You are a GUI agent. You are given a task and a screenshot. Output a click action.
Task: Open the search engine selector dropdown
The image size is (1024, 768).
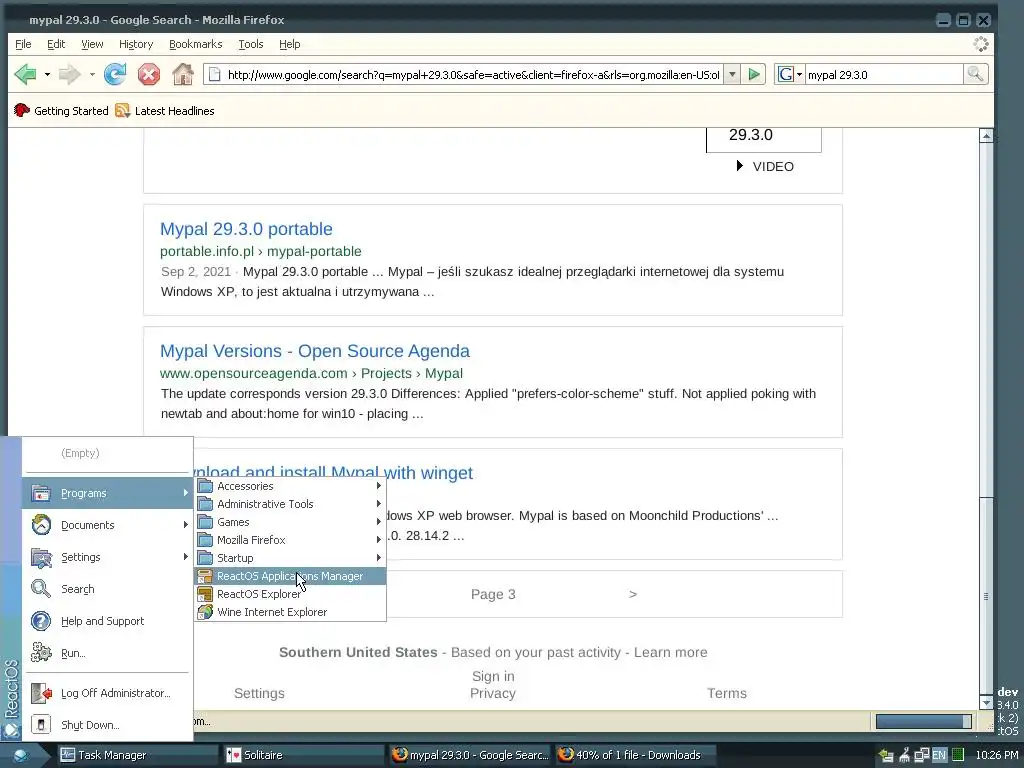click(789, 74)
